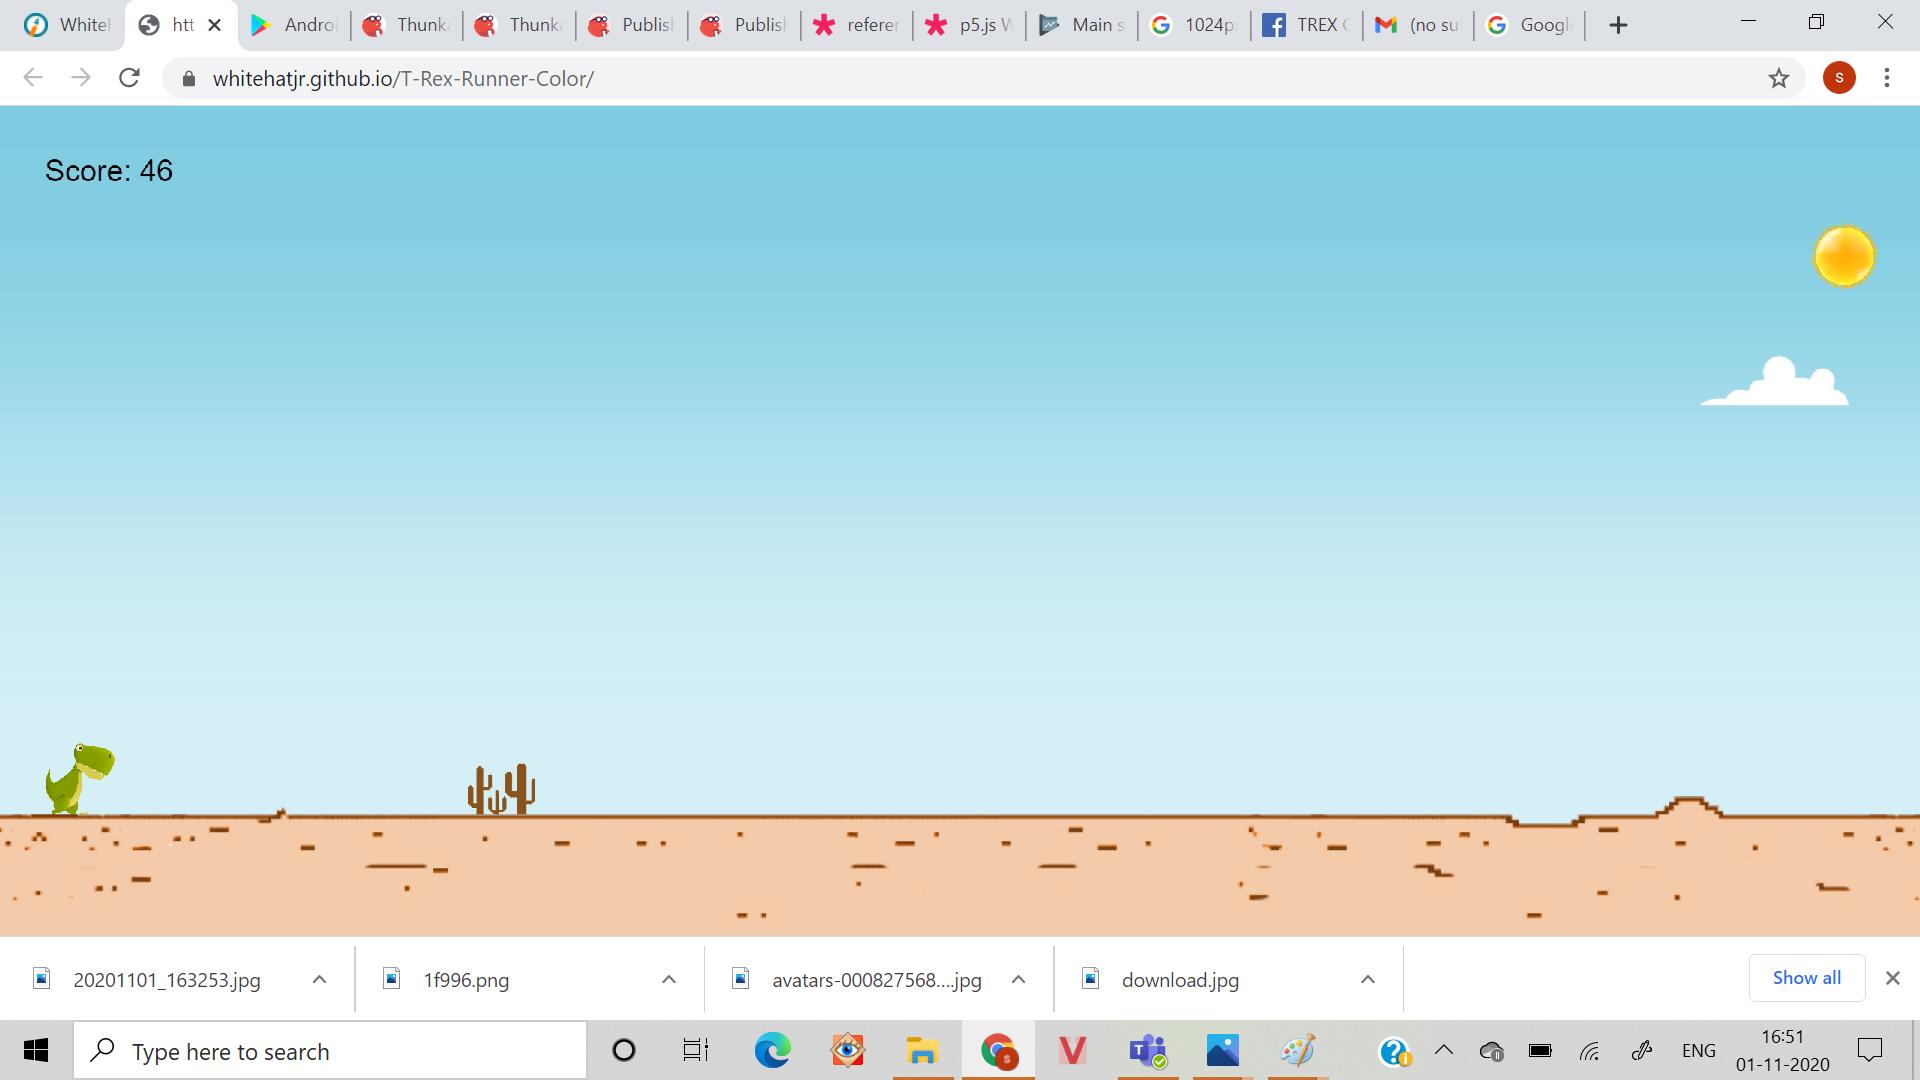Open Cortana from the taskbar

click(623, 1050)
